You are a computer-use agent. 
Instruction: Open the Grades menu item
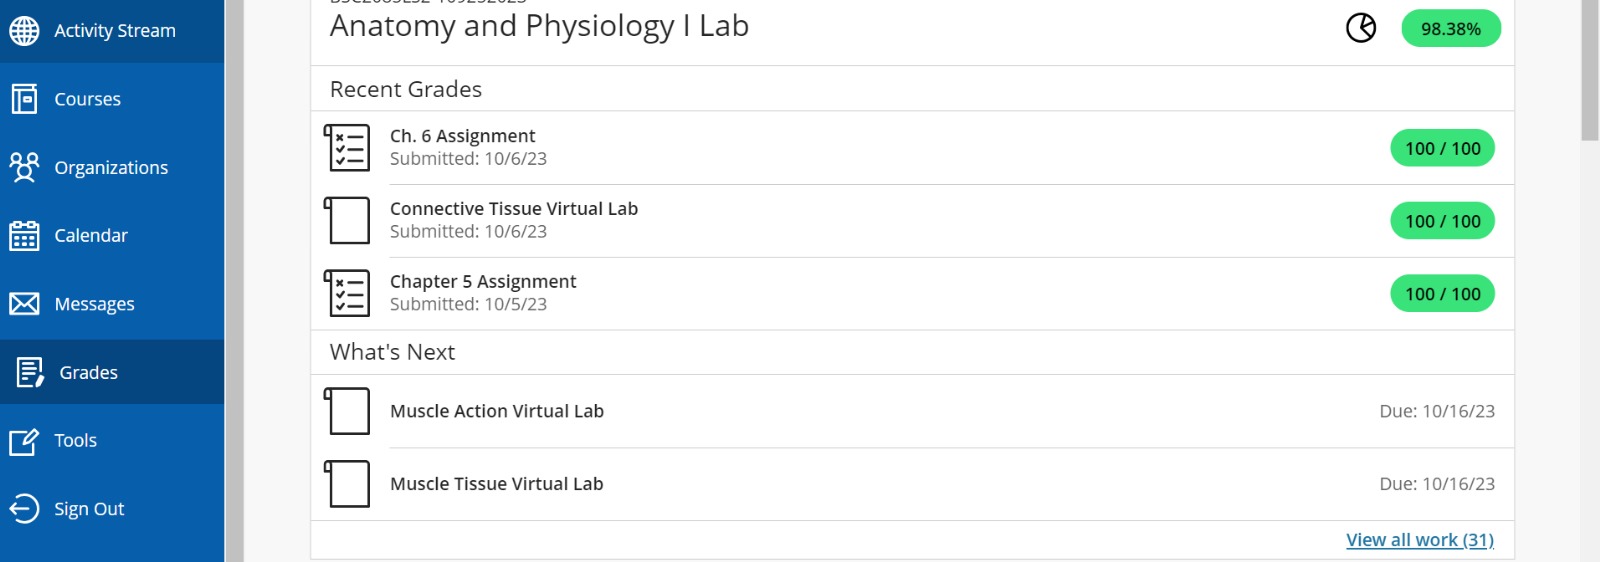tap(88, 373)
